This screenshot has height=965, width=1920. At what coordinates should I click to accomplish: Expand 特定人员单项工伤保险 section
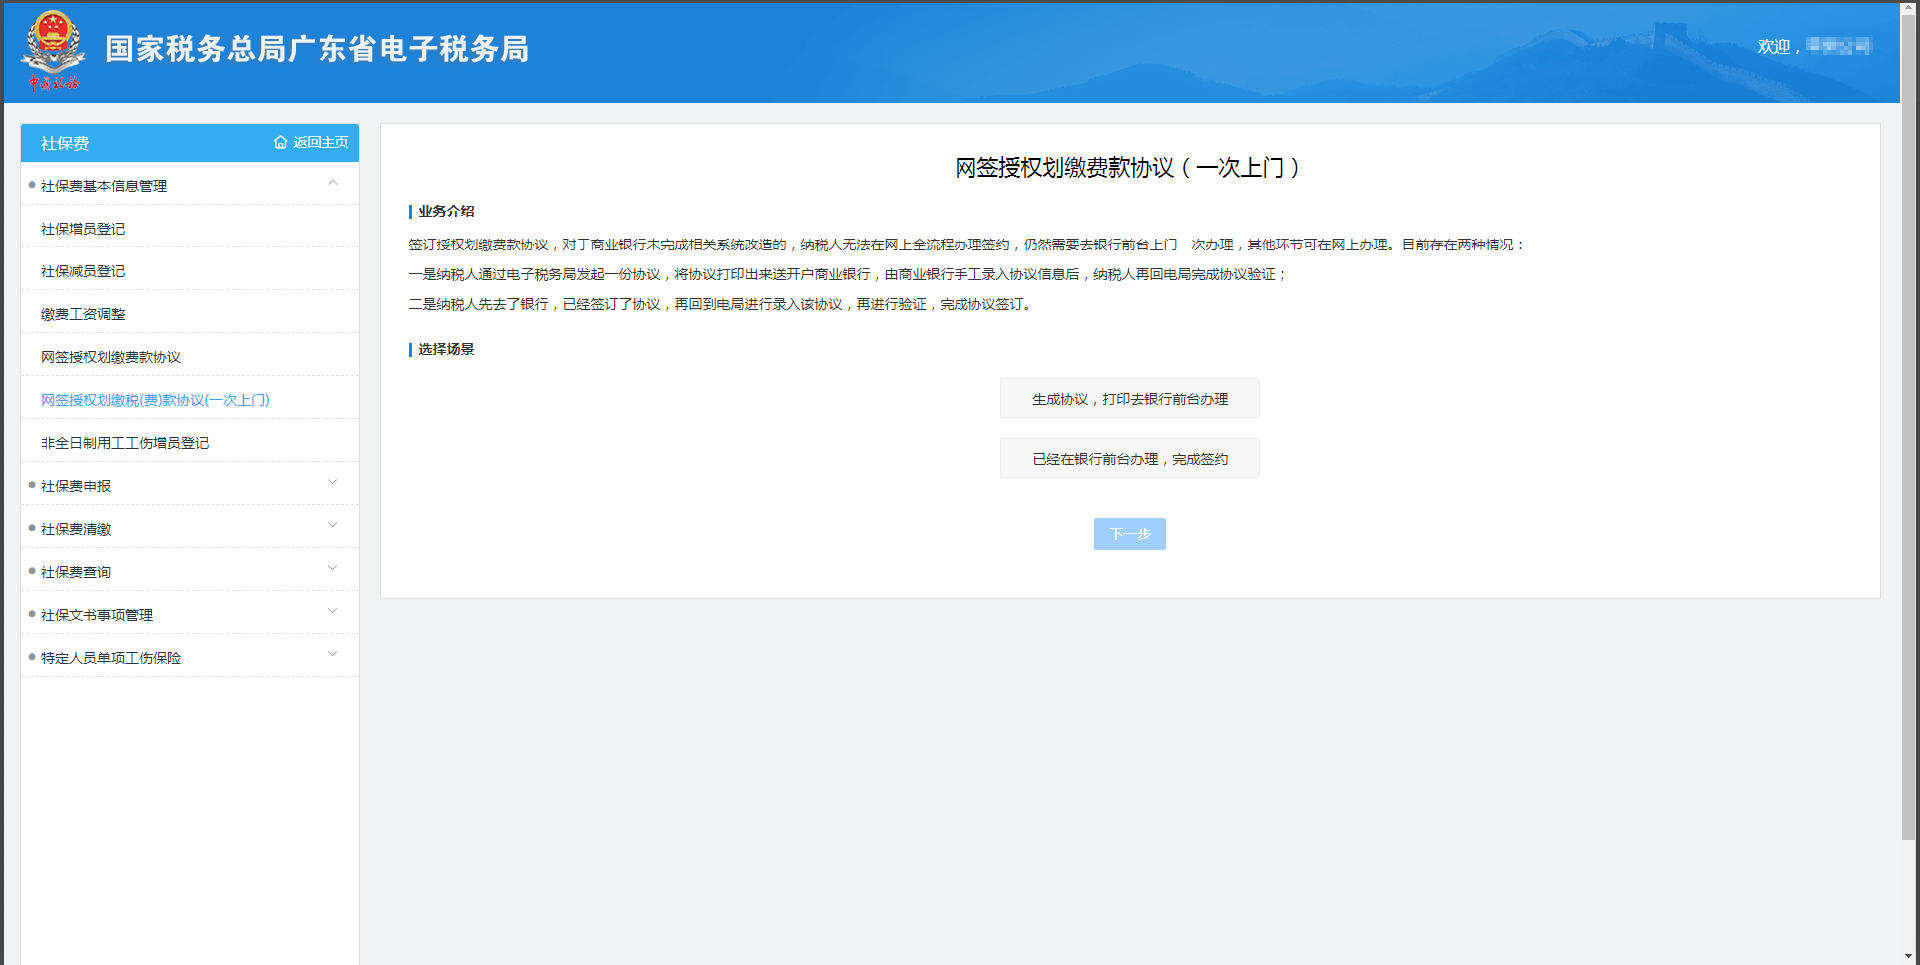click(x=333, y=656)
